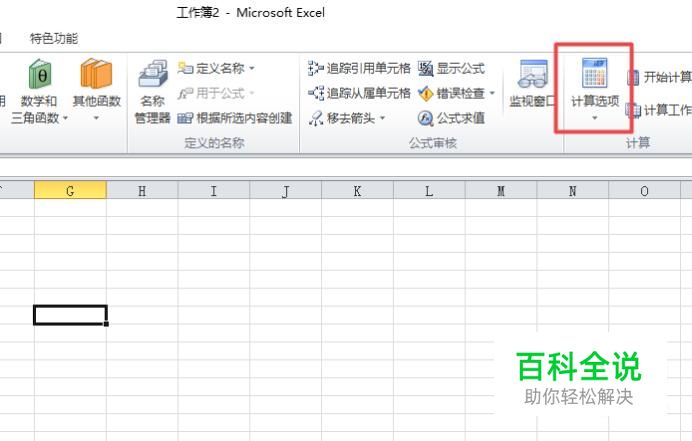Viewport: 692px width, 441px height.
Task: Click the fill handle of the selected cell
Action: pyautogui.click(x=106, y=324)
